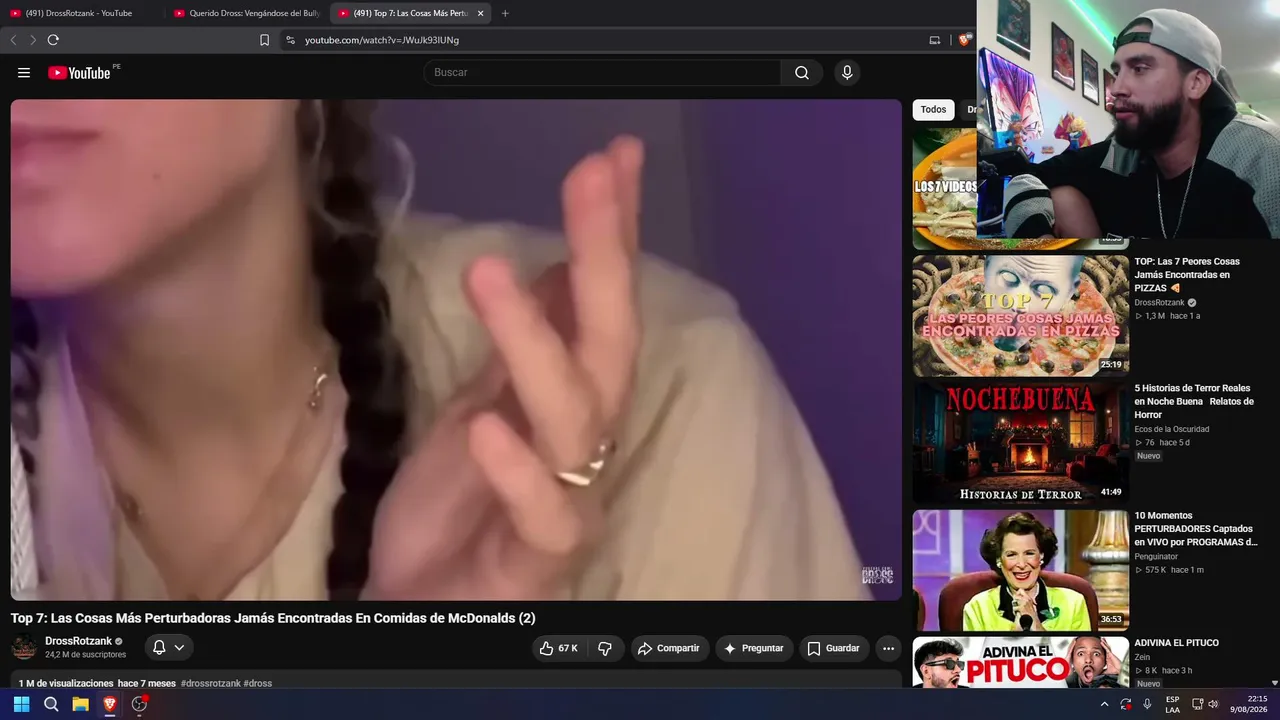
Task: Go to the YouTube home logo
Action: tap(79, 73)
